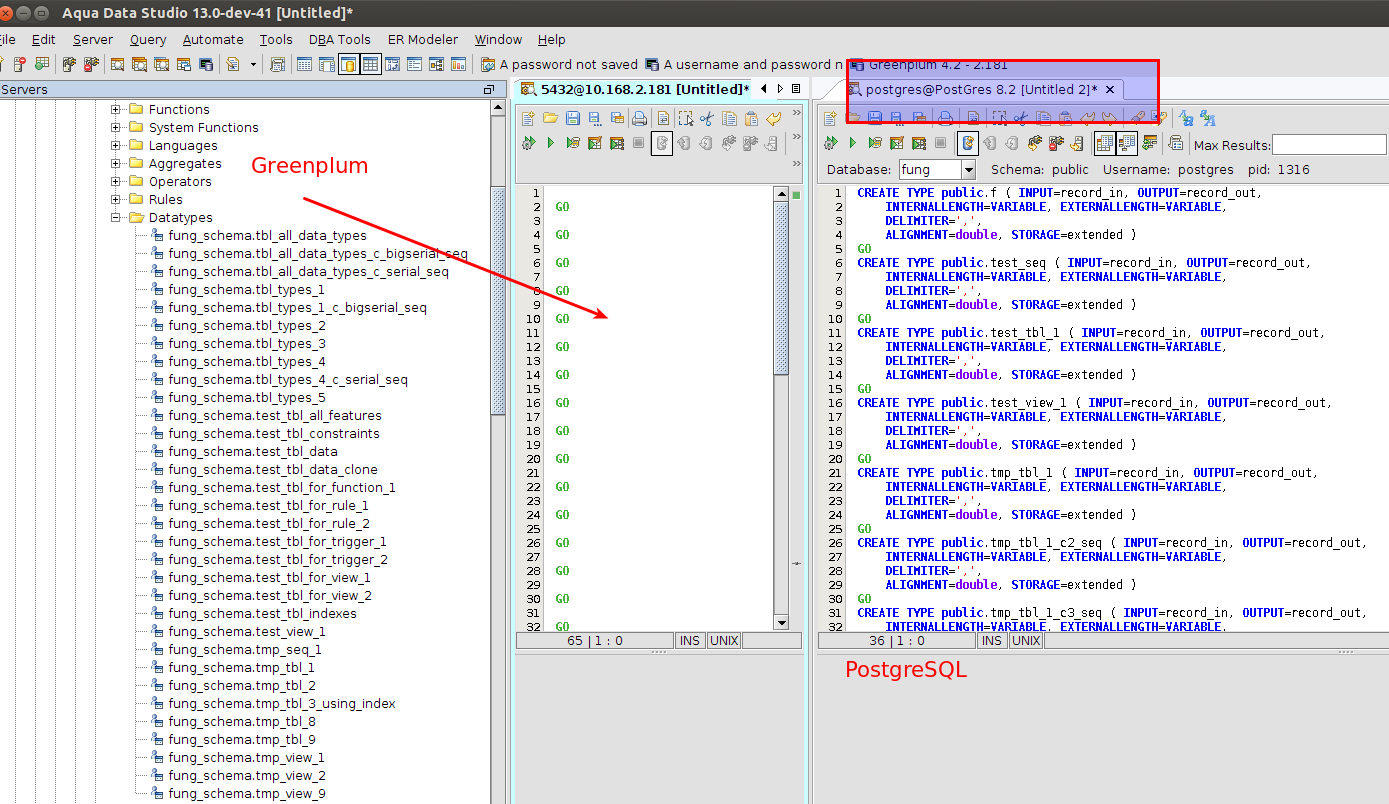Click the New Script icon in left editor
Screen dimensions: 1389x804
(x=529, y=118)
